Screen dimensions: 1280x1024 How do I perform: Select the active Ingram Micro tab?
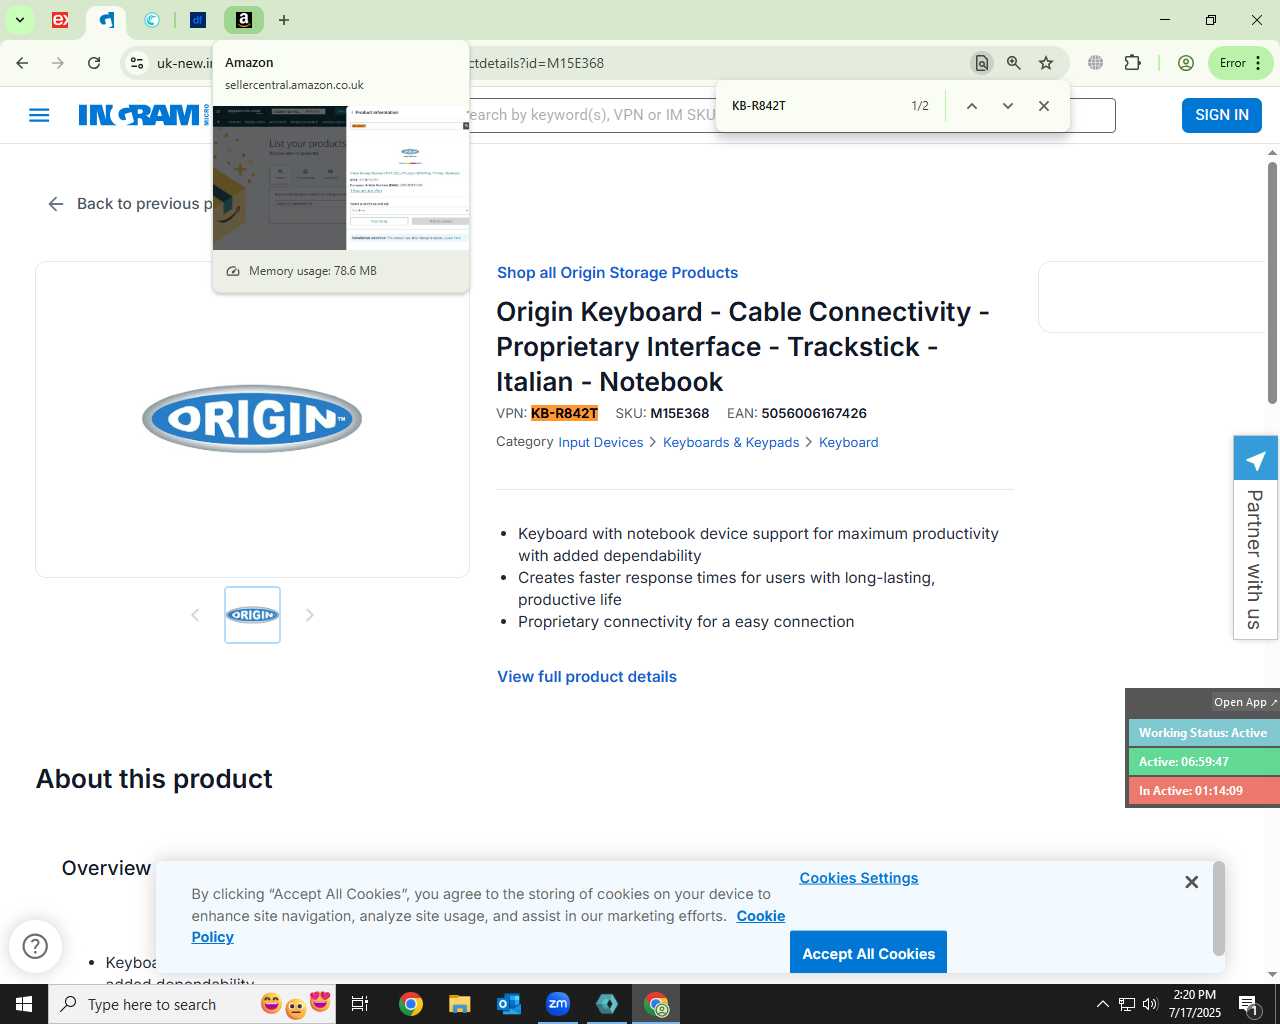click(x=107, y=20)
